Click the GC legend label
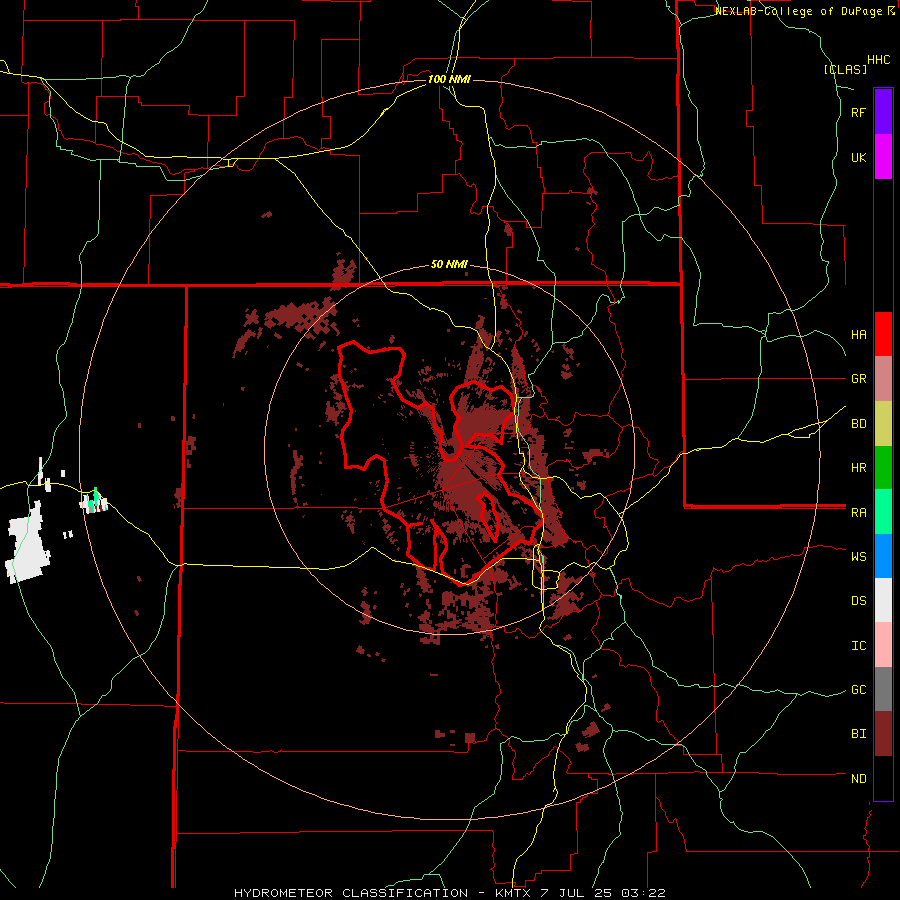This screenshot has height=900, width=900. pyautogui.click(x=858, y=690)
